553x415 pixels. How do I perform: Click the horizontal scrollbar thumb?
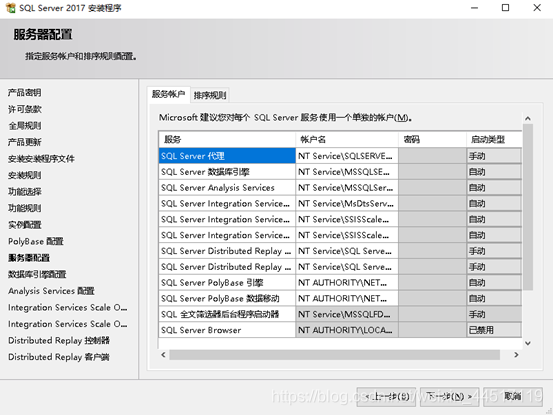tap(334, 355)
